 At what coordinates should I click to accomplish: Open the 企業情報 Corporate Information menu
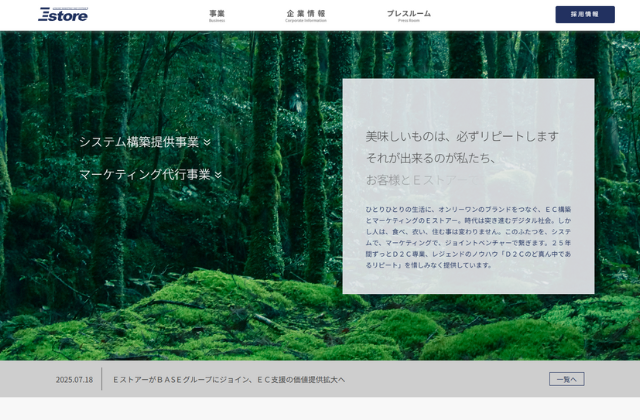[305, 15]
